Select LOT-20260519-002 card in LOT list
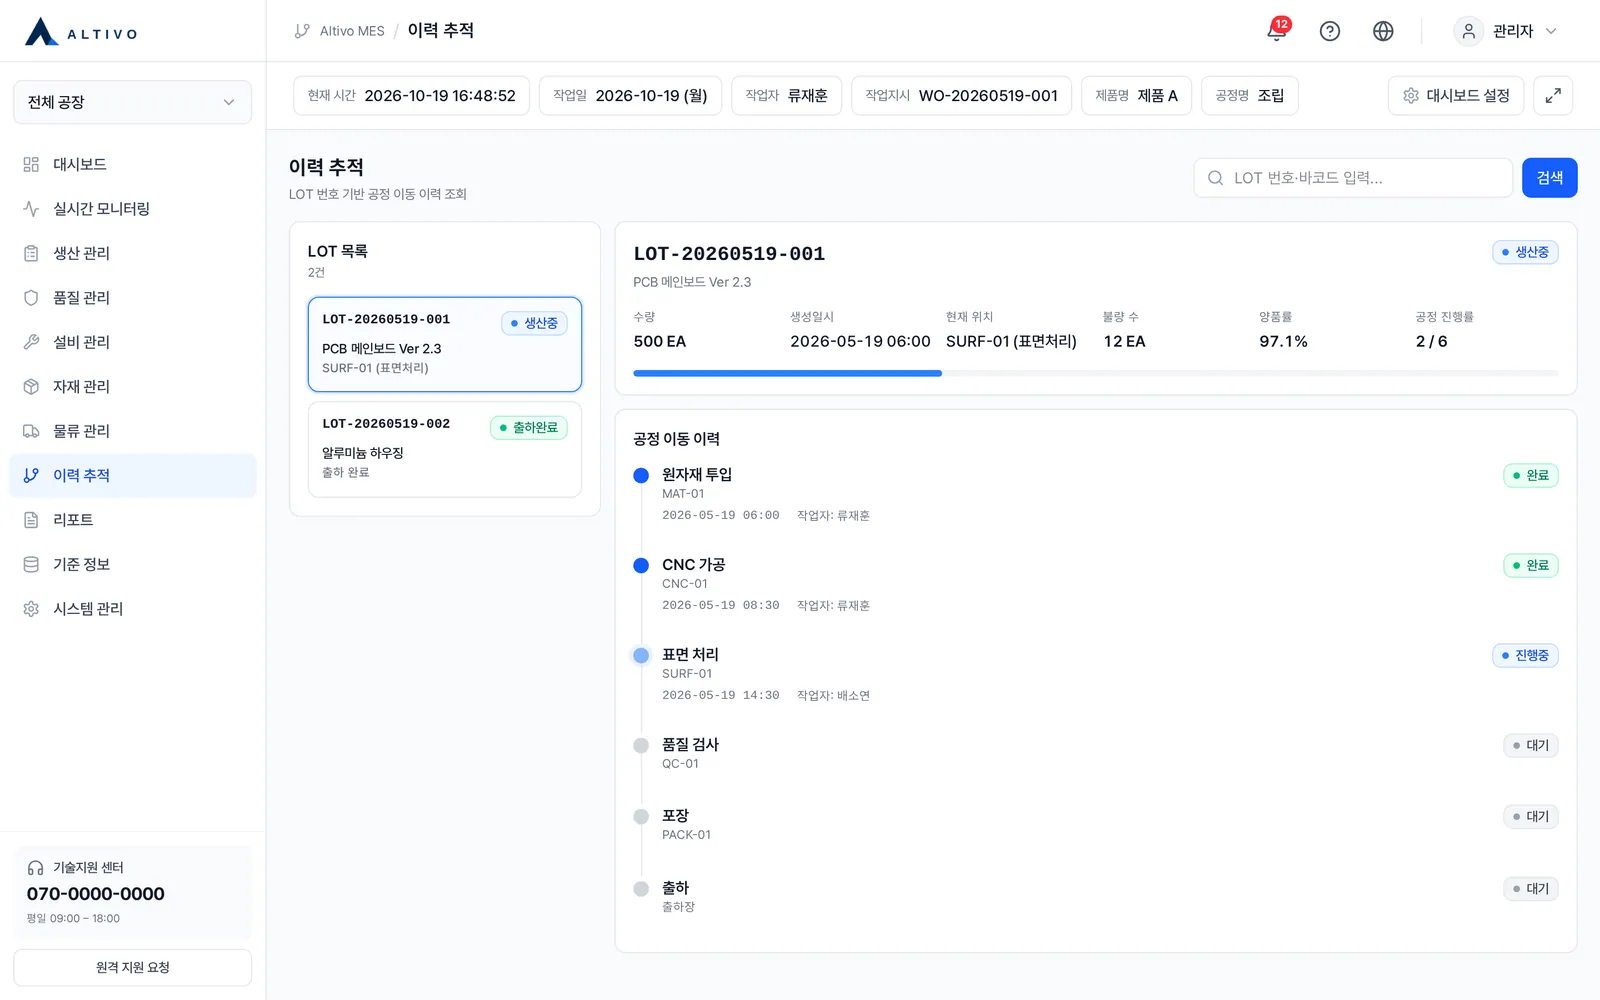The width and height of the screenshot is (1600, 1000). click(445, 449)
